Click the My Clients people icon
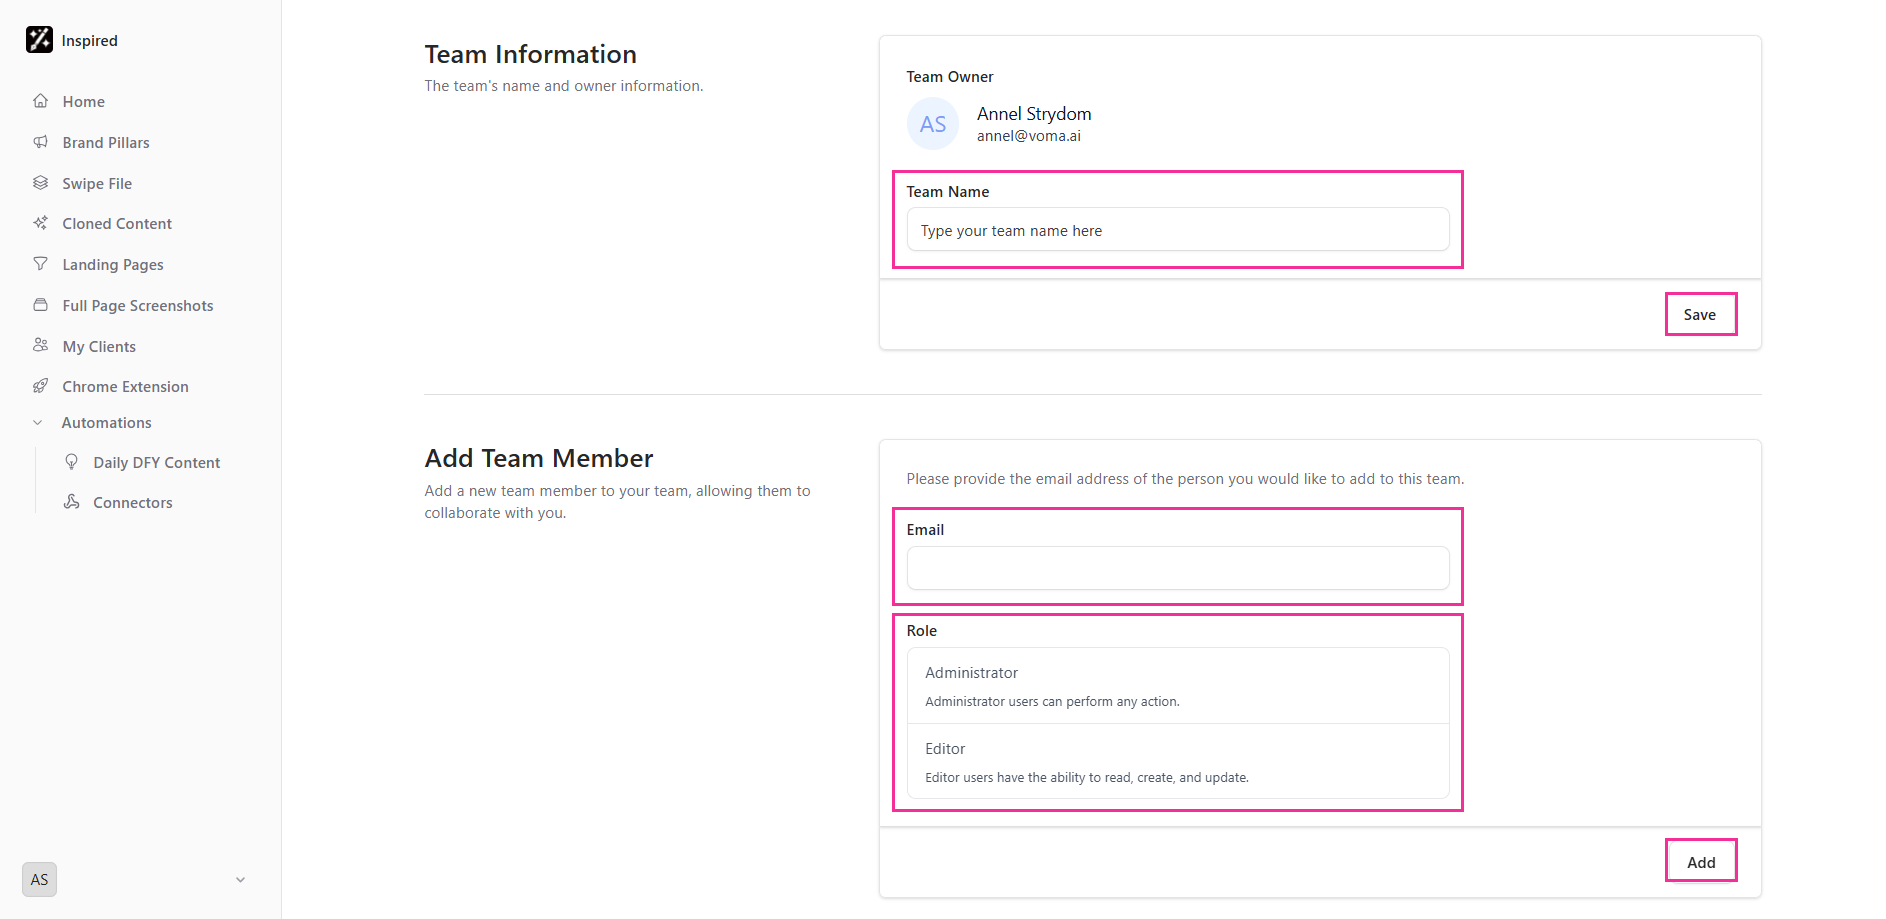The image size is (1886, 919). [40, 345]
